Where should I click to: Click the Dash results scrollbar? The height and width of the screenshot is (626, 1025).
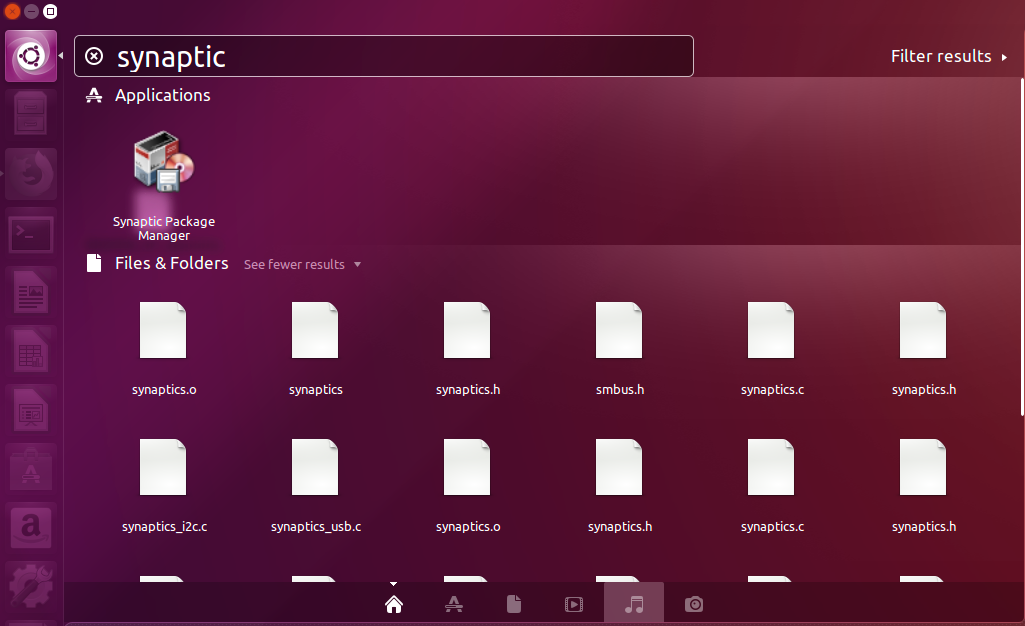1022,246
